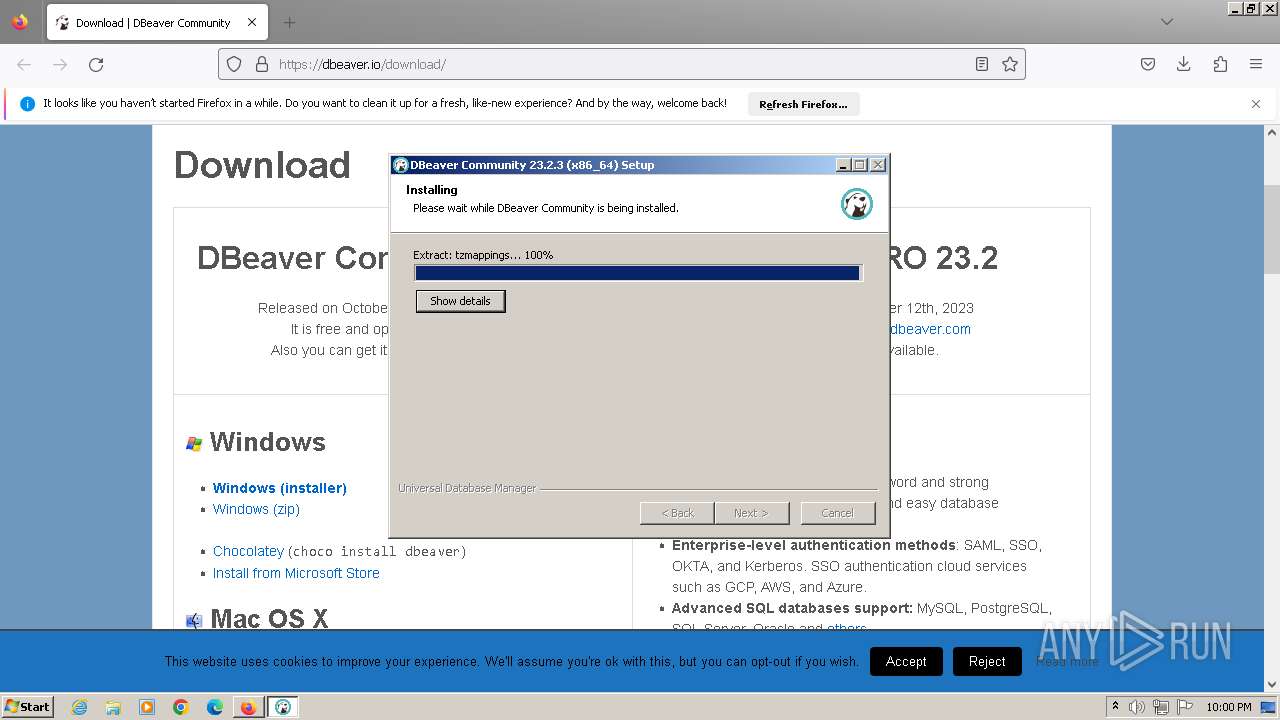The width and height of the screenshot is (1280, 720).
Task: Open the Windows (zip) download link
Action: point(256,509)
